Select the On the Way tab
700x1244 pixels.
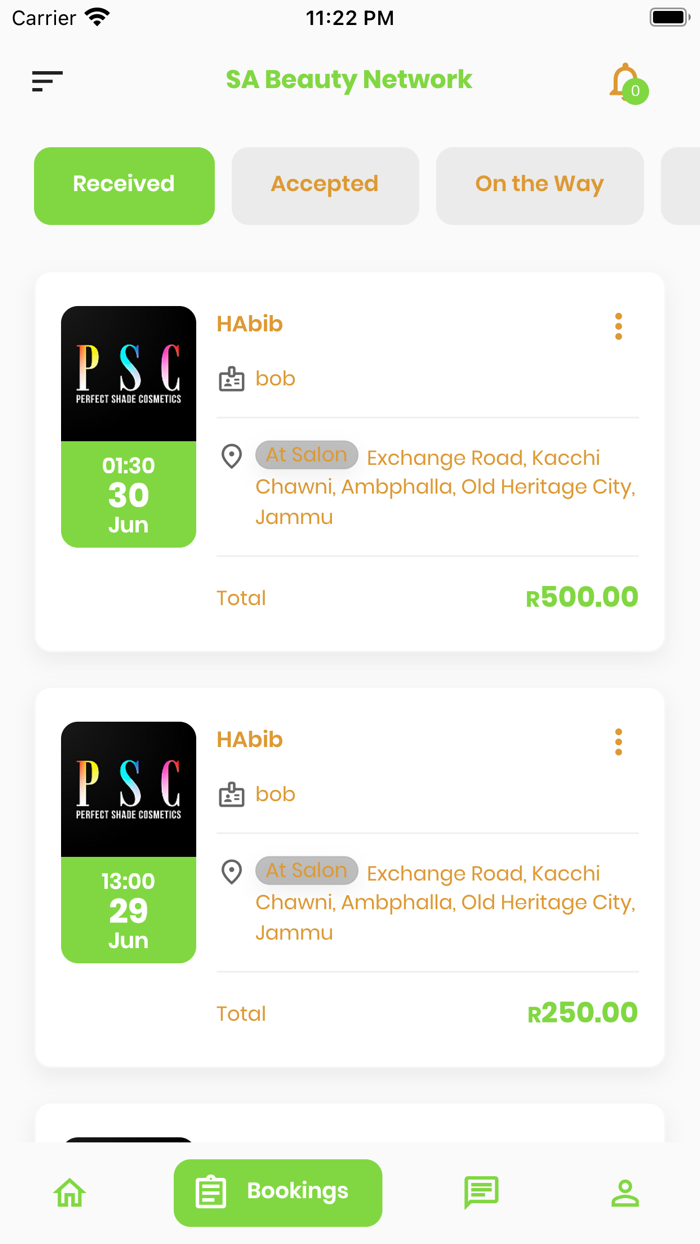539,185
